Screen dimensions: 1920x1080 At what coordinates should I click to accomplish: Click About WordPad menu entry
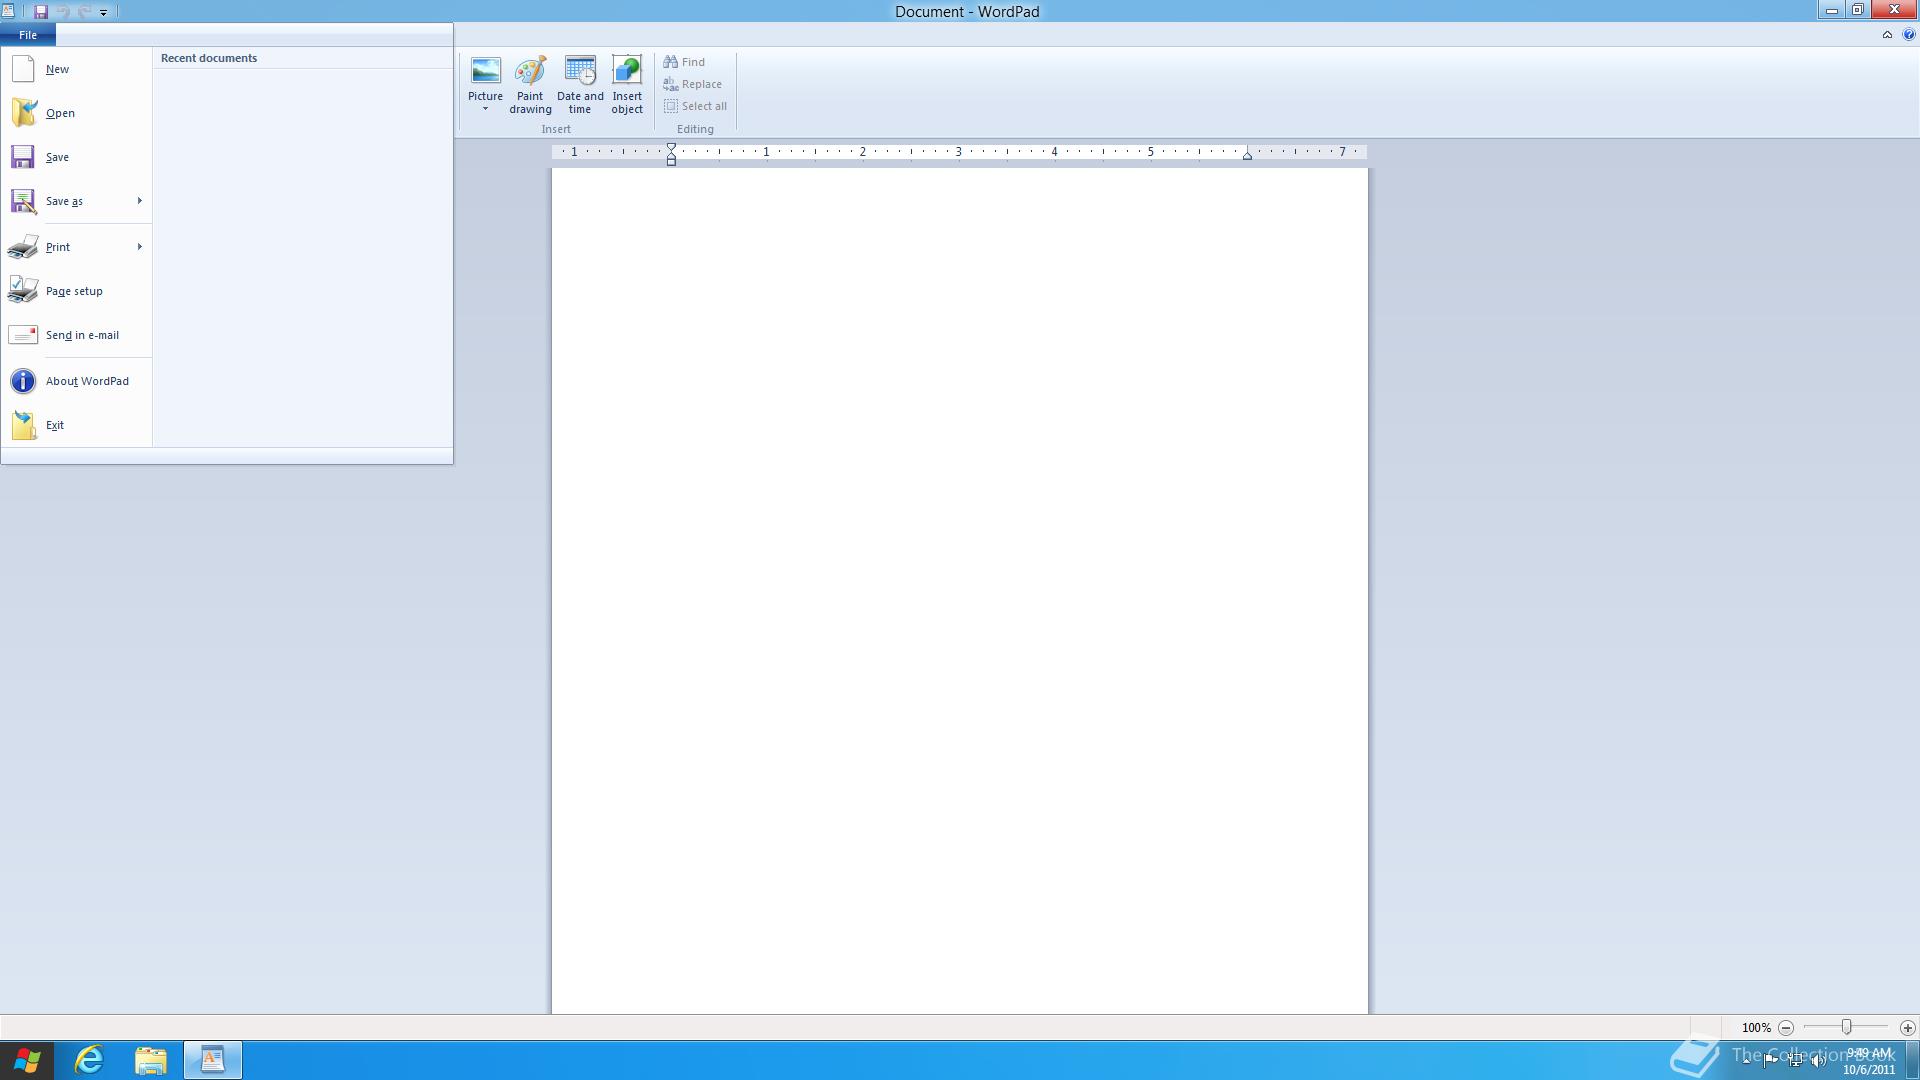(x=86, y=381)
